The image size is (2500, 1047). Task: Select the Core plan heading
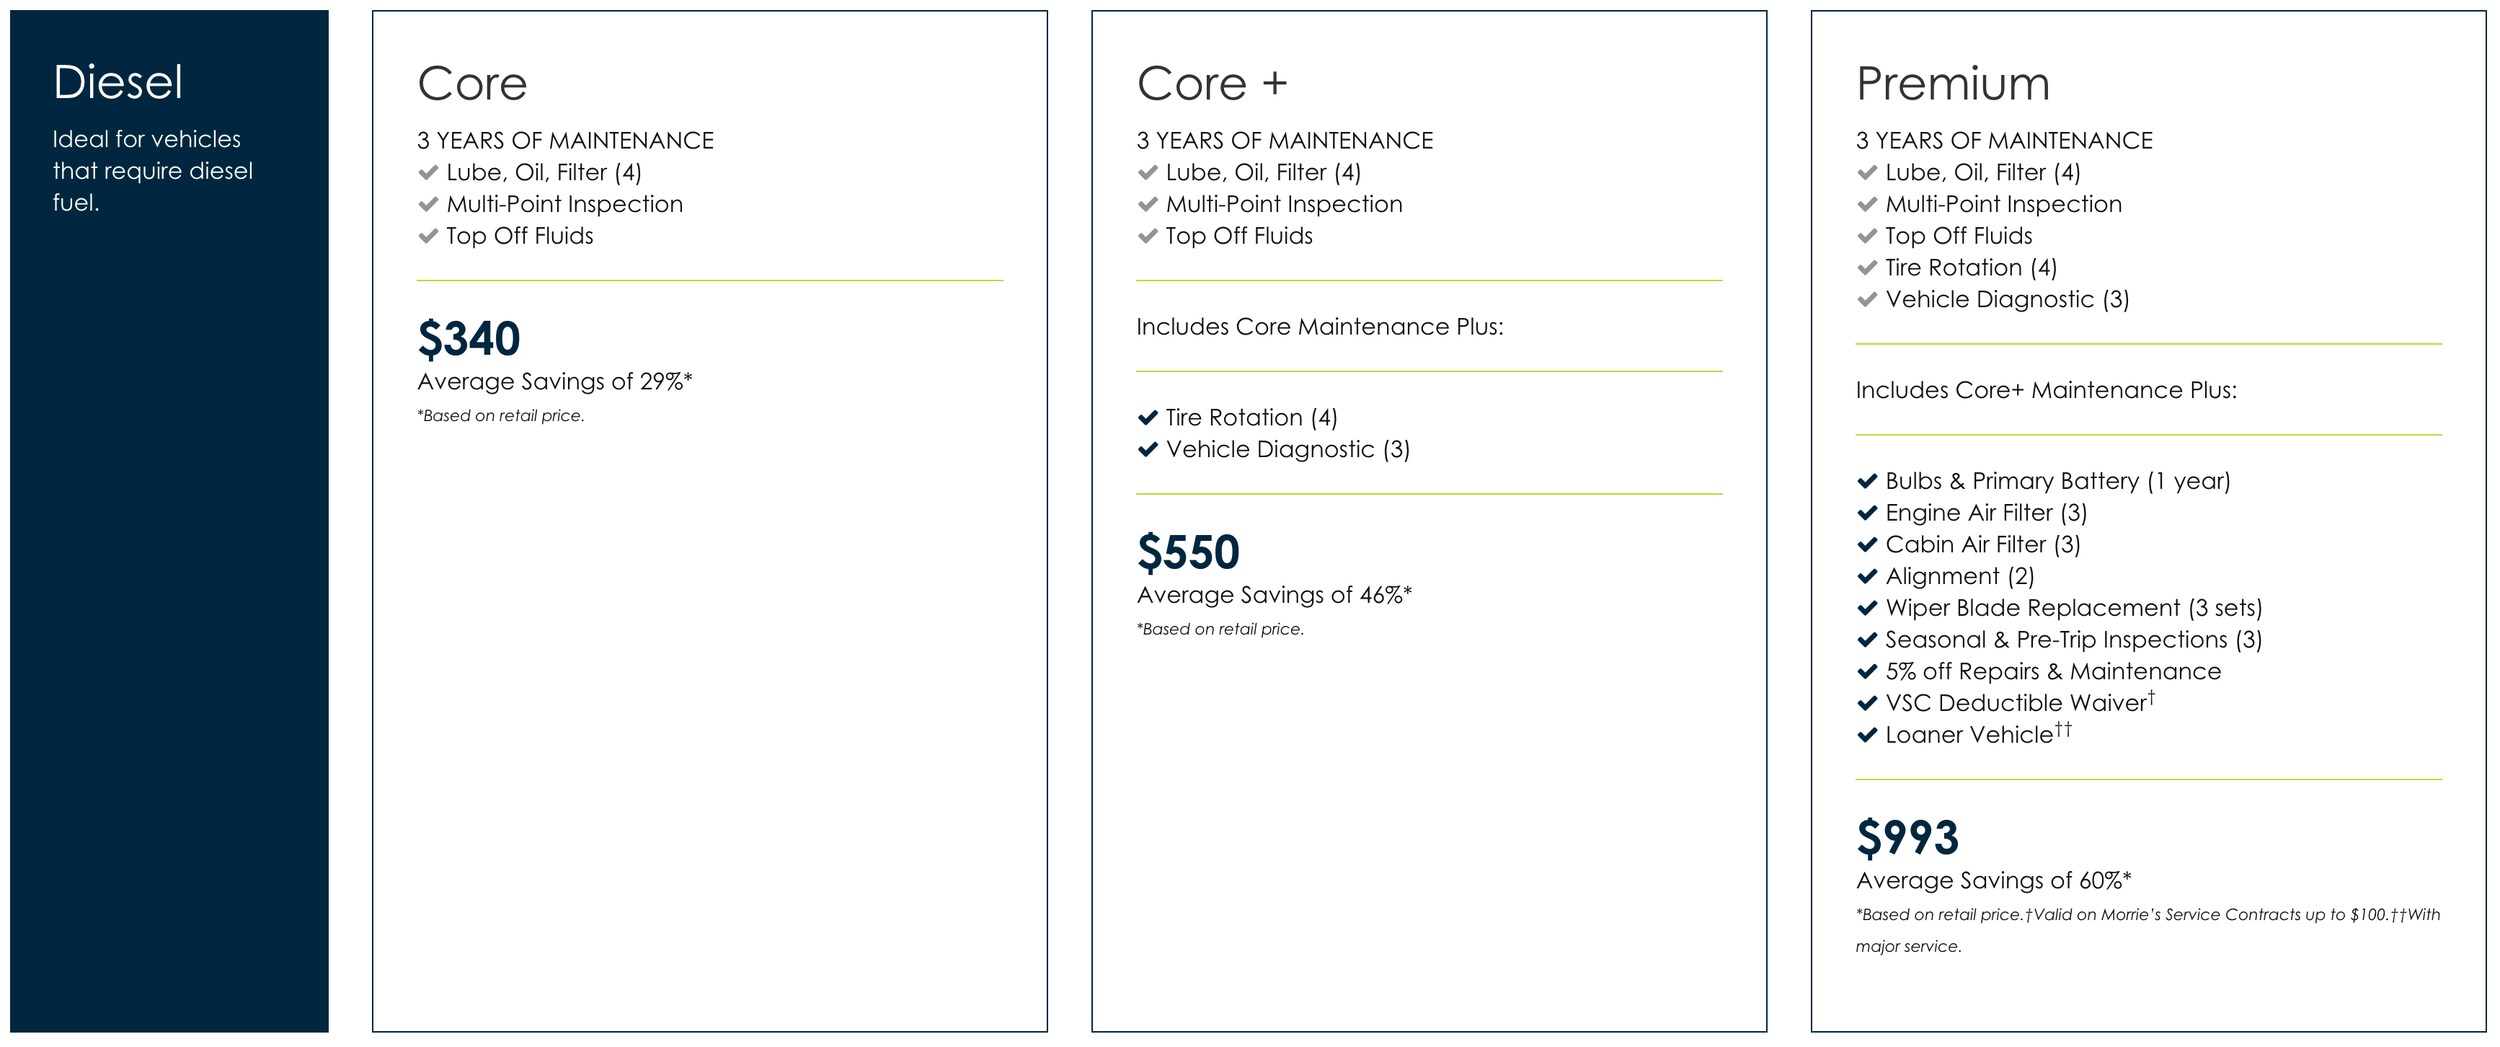pos(472,83)
